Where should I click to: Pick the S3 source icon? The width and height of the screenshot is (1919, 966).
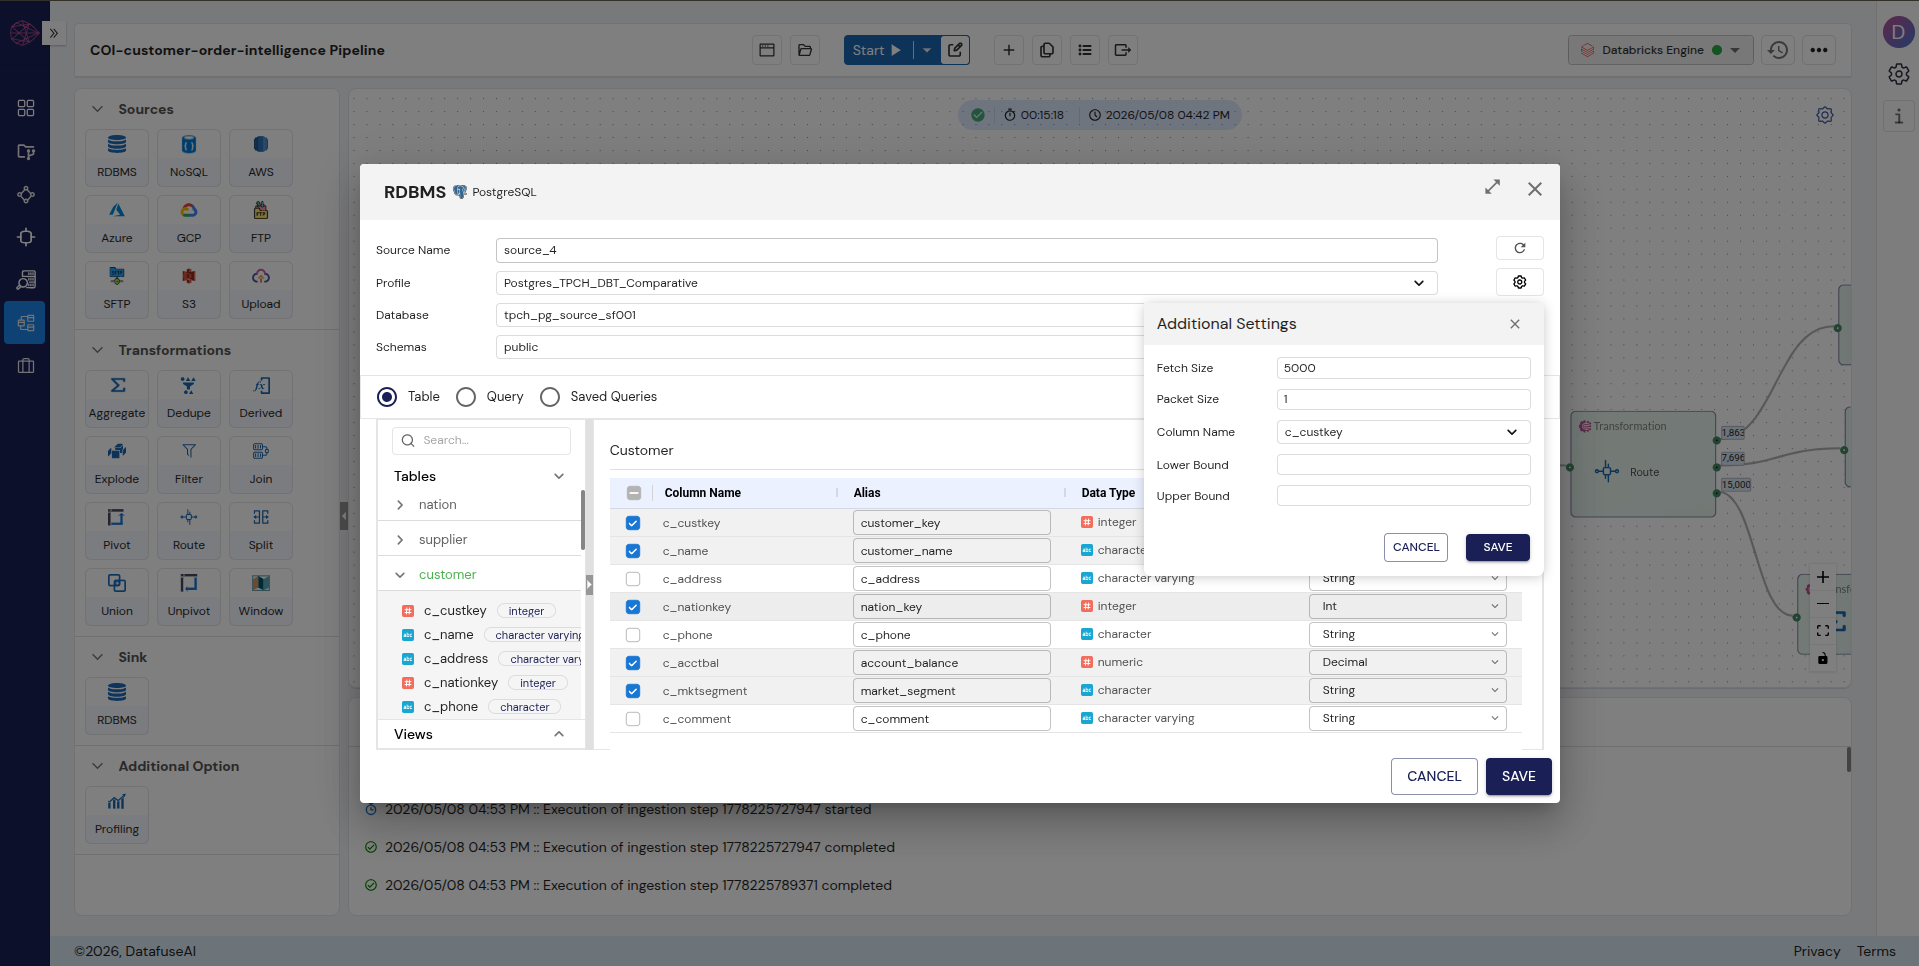[189, 288]
